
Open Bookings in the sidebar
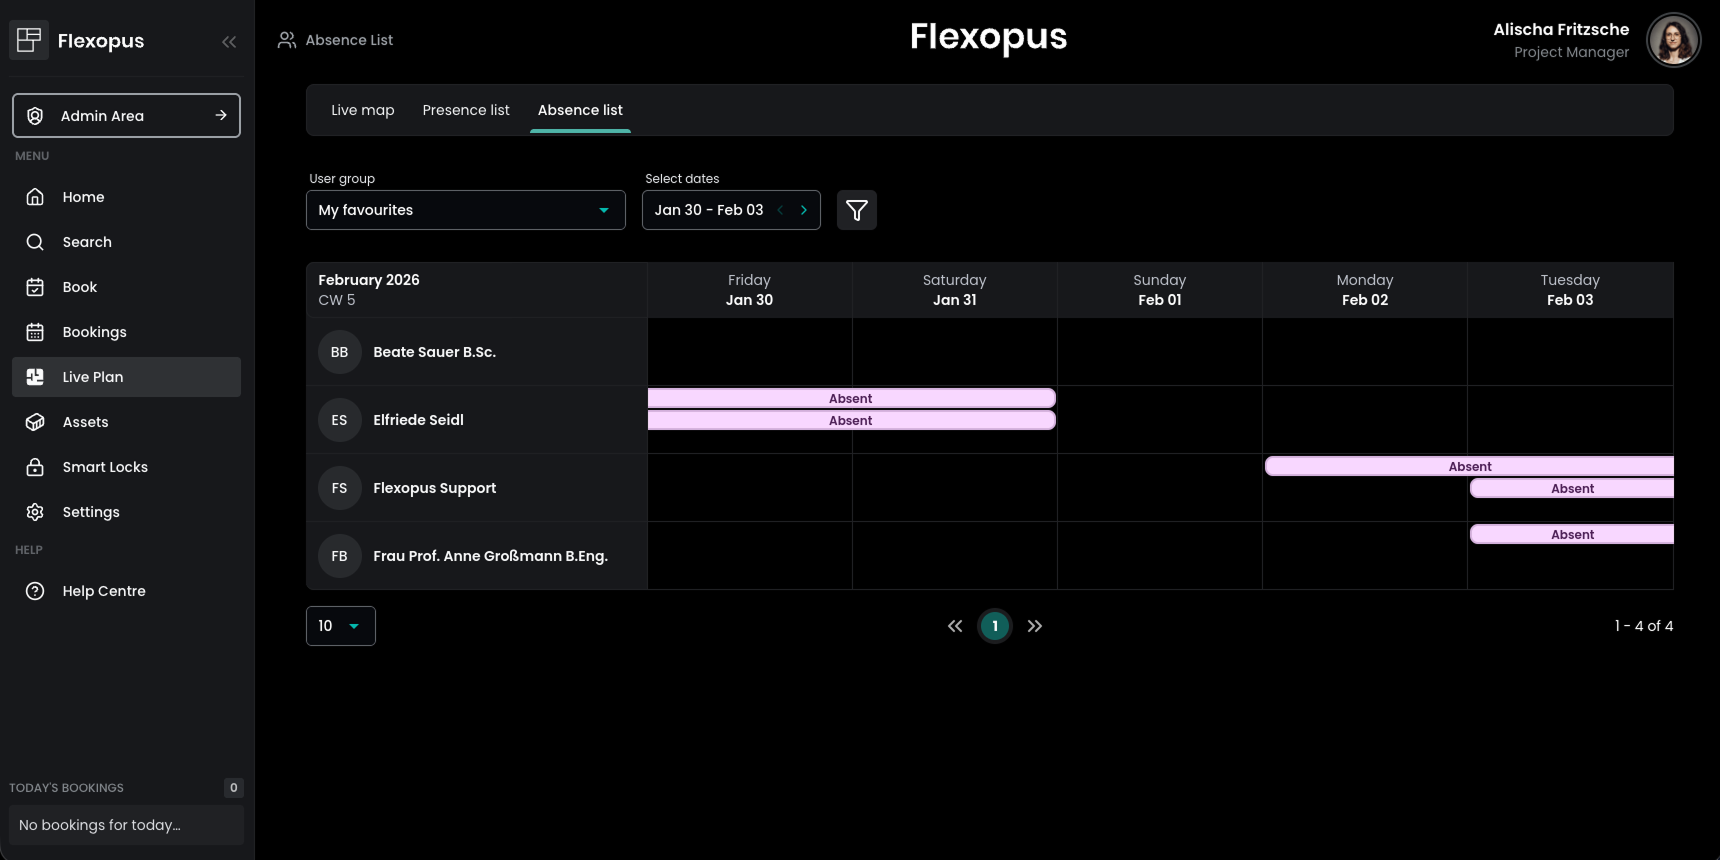coord(94,332)
